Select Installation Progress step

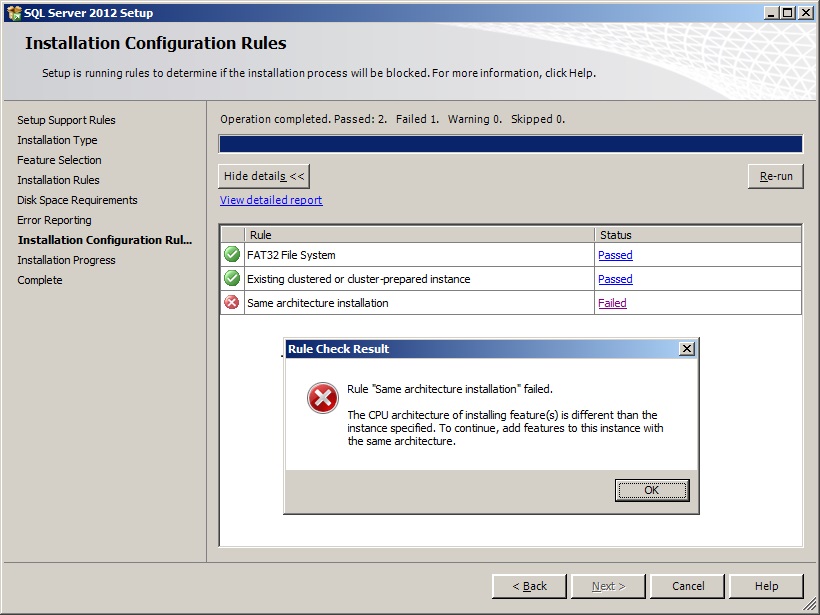[x=66, y=260]
